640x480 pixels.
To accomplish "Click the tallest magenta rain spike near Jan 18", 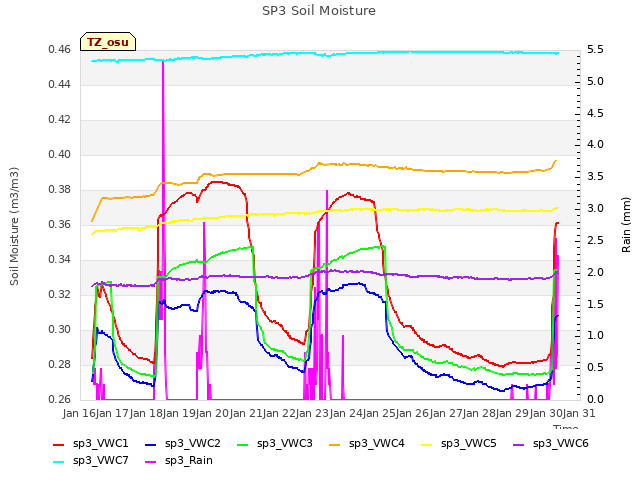I will tap(163, 163).
